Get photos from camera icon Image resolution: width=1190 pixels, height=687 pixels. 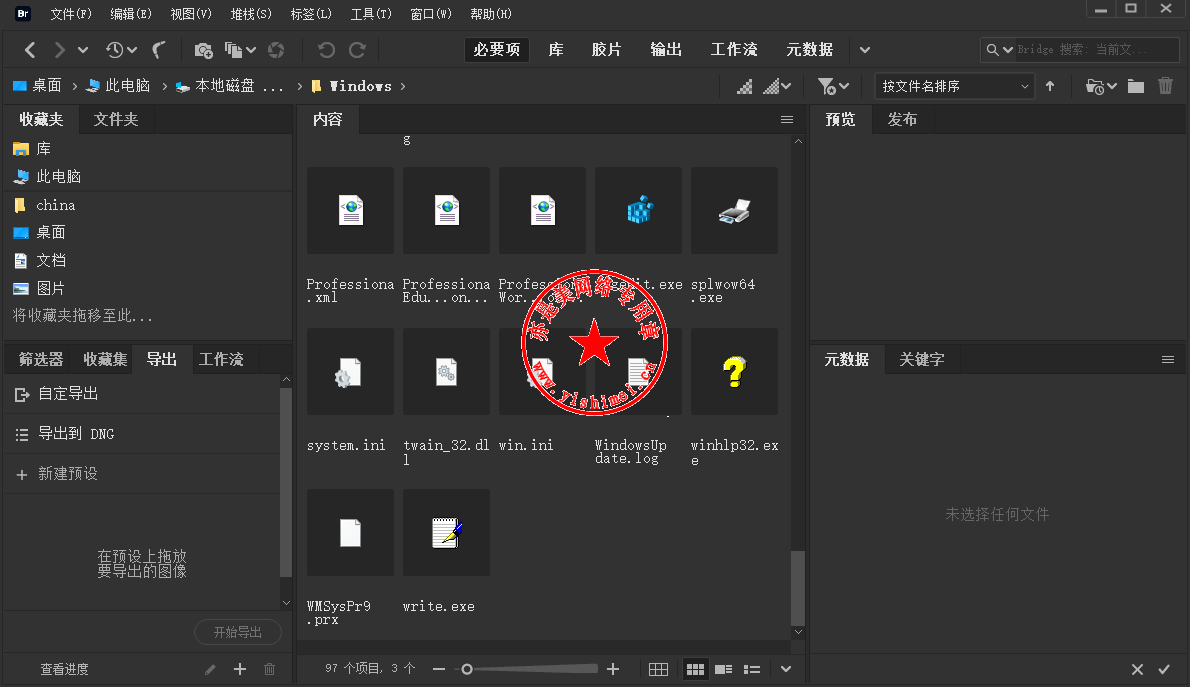[x=203, y=50]
